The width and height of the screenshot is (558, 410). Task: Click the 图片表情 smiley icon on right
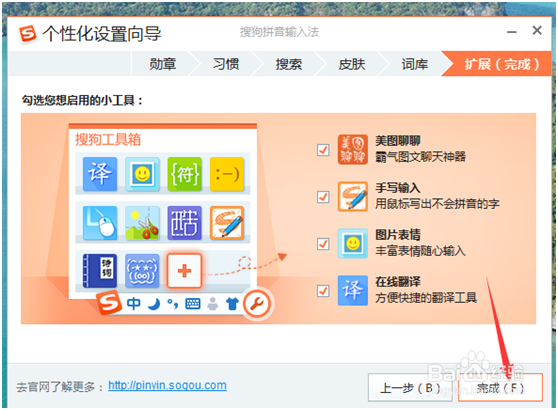(x=353, y=244)
